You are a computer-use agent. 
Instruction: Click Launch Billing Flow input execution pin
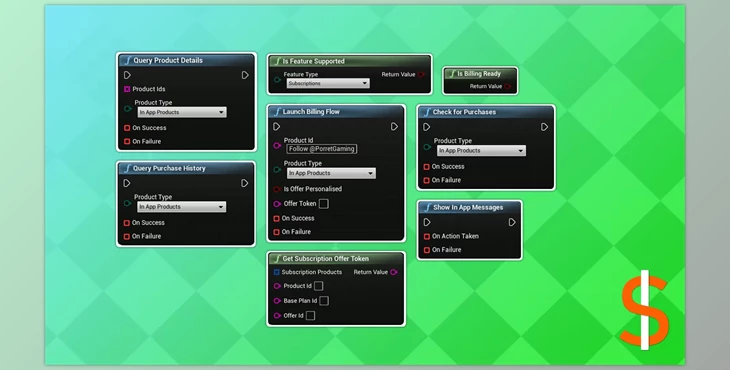pos(277,127)
